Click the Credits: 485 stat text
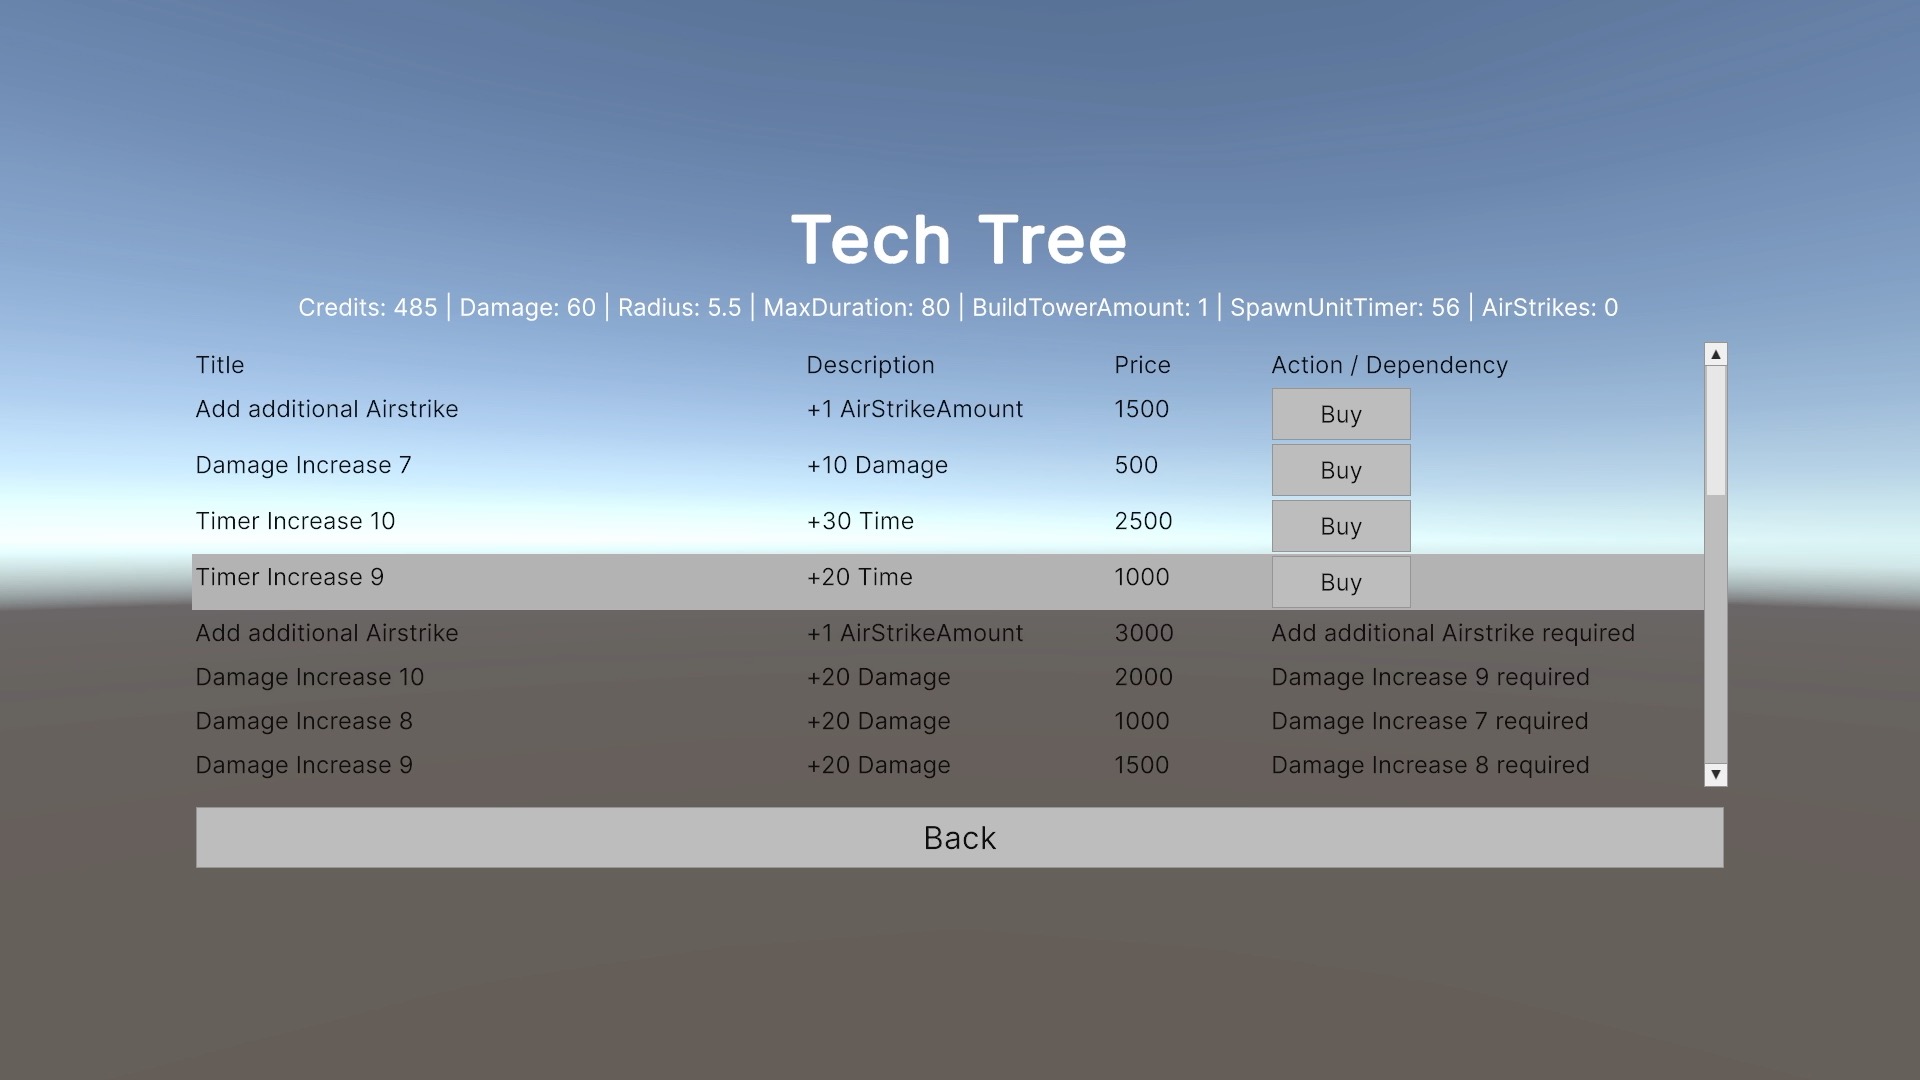 pos(367,307)
